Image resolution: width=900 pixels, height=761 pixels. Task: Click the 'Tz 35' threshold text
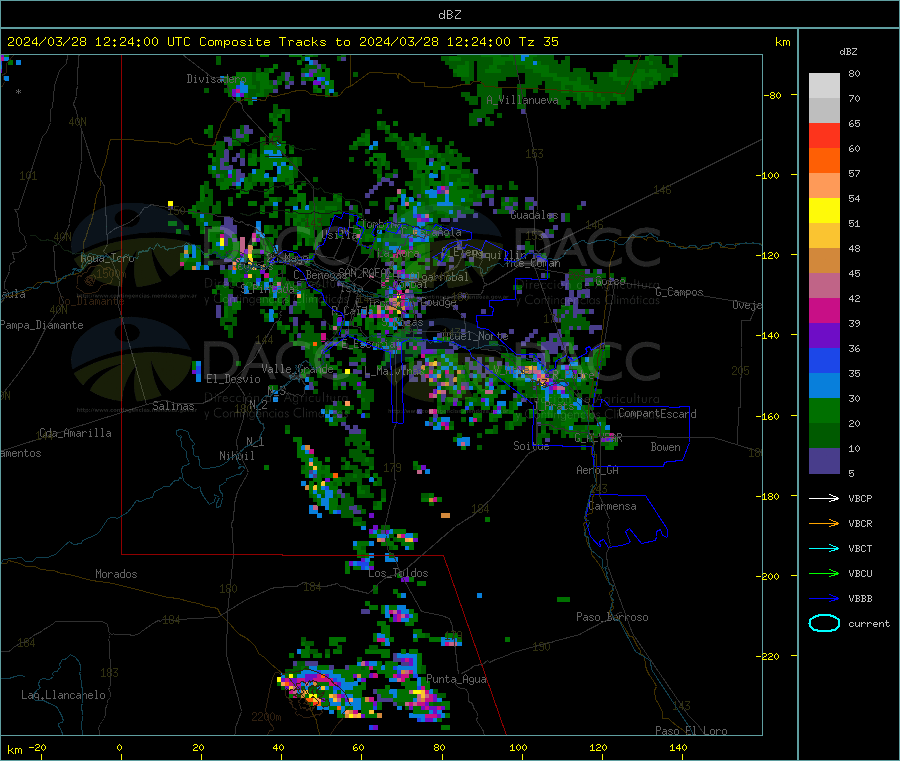tap(538, 42)
